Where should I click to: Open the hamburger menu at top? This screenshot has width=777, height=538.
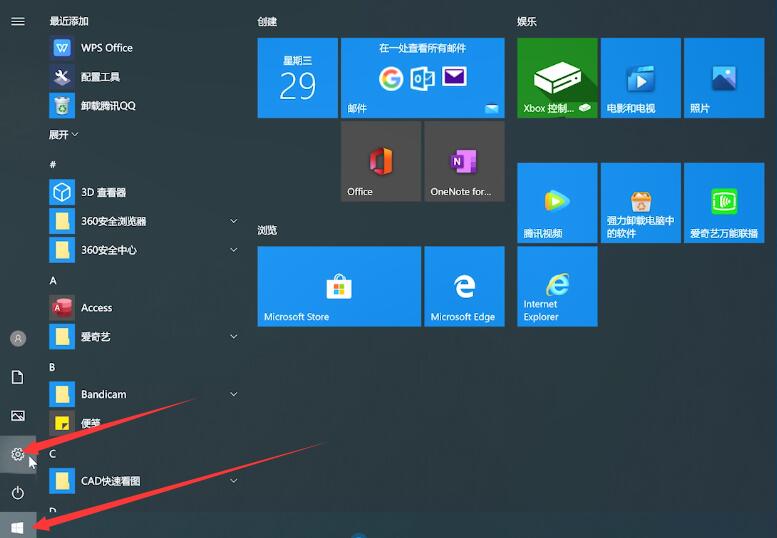(x=18, y=21)
